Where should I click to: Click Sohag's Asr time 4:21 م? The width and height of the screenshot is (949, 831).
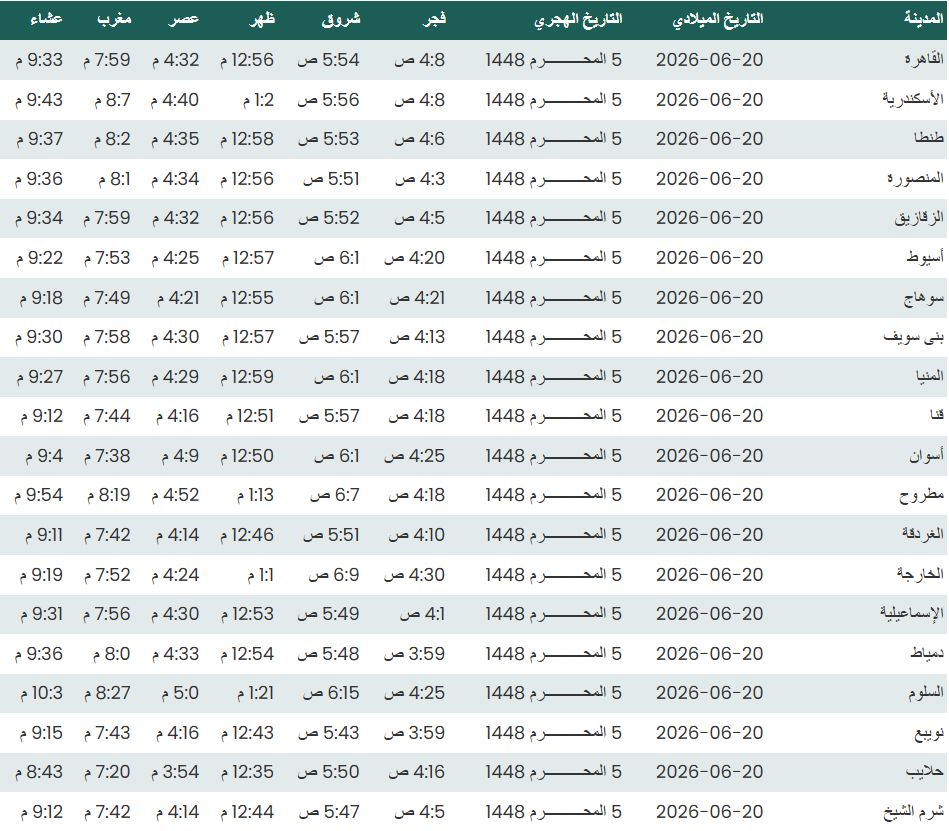coord(178,298)
